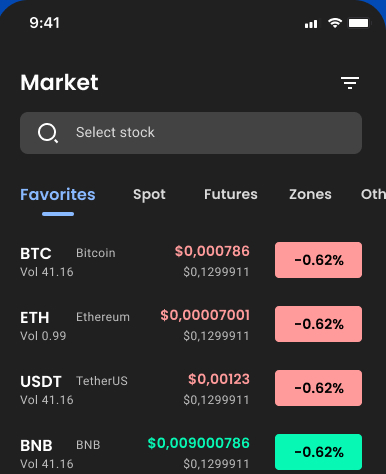Switch to the Spot tab
This screenshot has width=386, height=474.
click(149, 195)
